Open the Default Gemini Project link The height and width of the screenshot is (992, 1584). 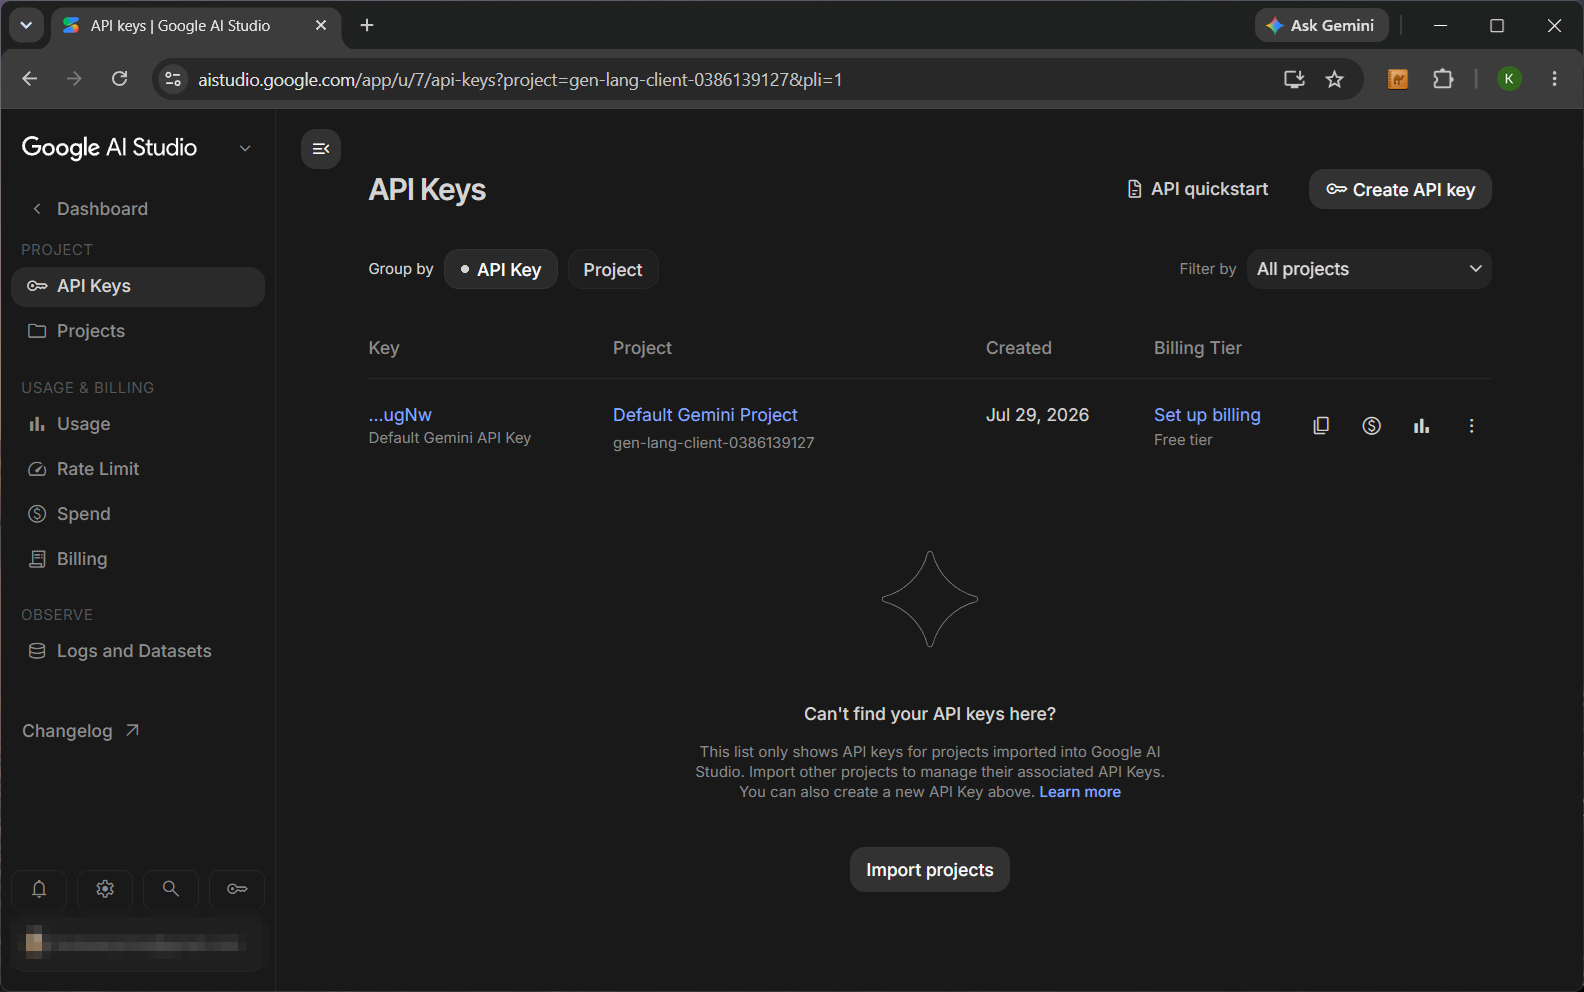(705, 415)
